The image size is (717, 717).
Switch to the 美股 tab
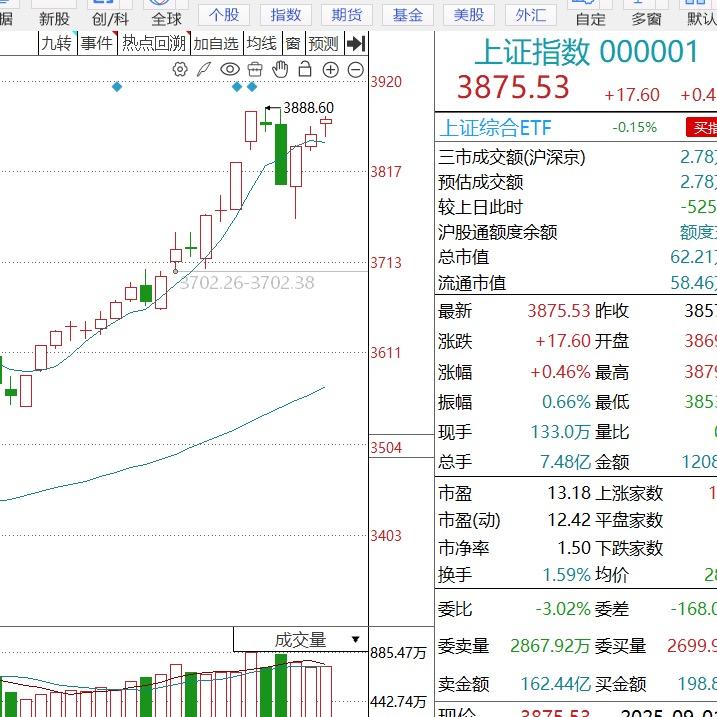click(x=469, y=15)
